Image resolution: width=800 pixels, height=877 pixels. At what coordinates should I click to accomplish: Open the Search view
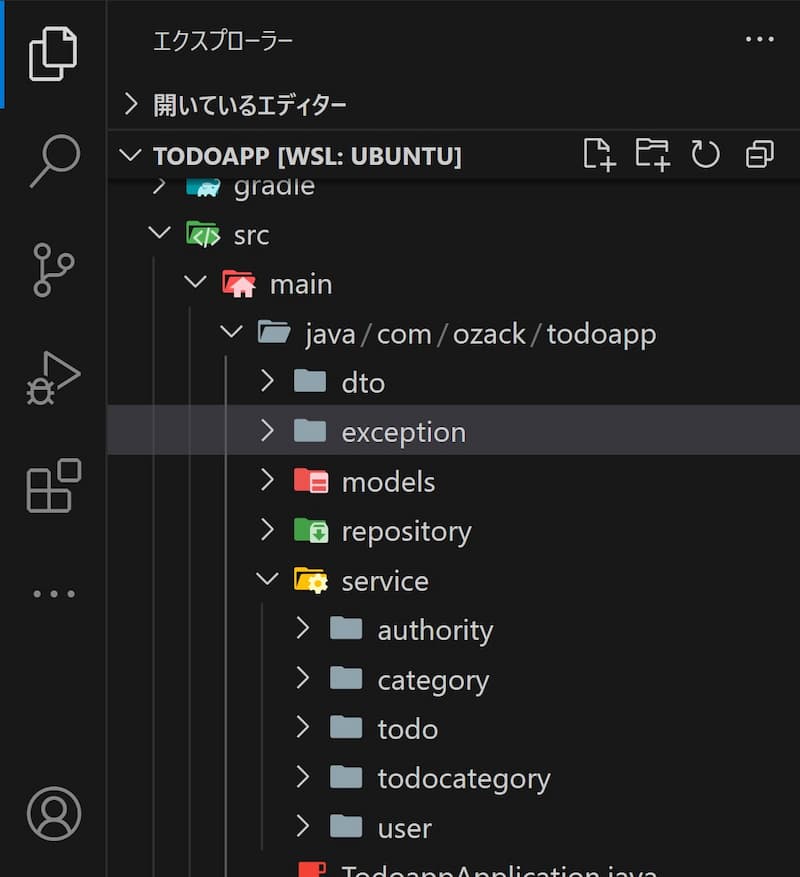pos(54,161)
